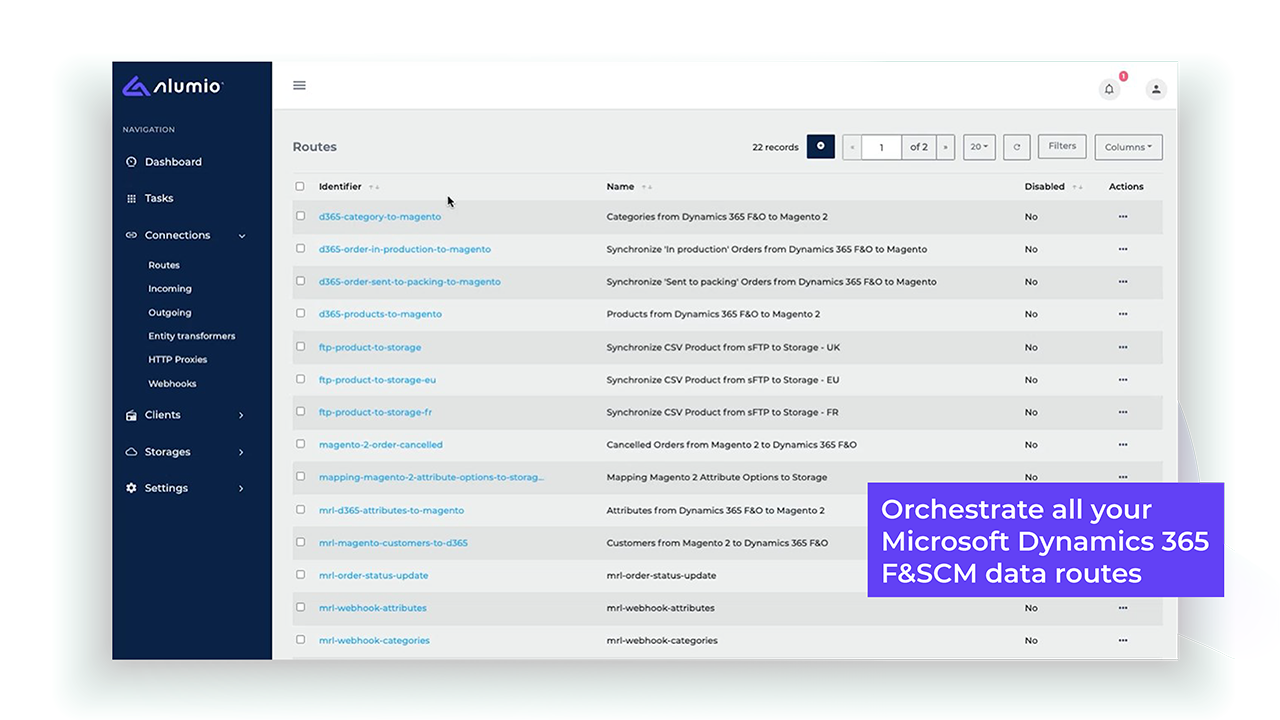This screenshot has width=1280, height=720.
Task: Open the mrl-magento-customers-to-d365 route link
Action: point(393,543)
